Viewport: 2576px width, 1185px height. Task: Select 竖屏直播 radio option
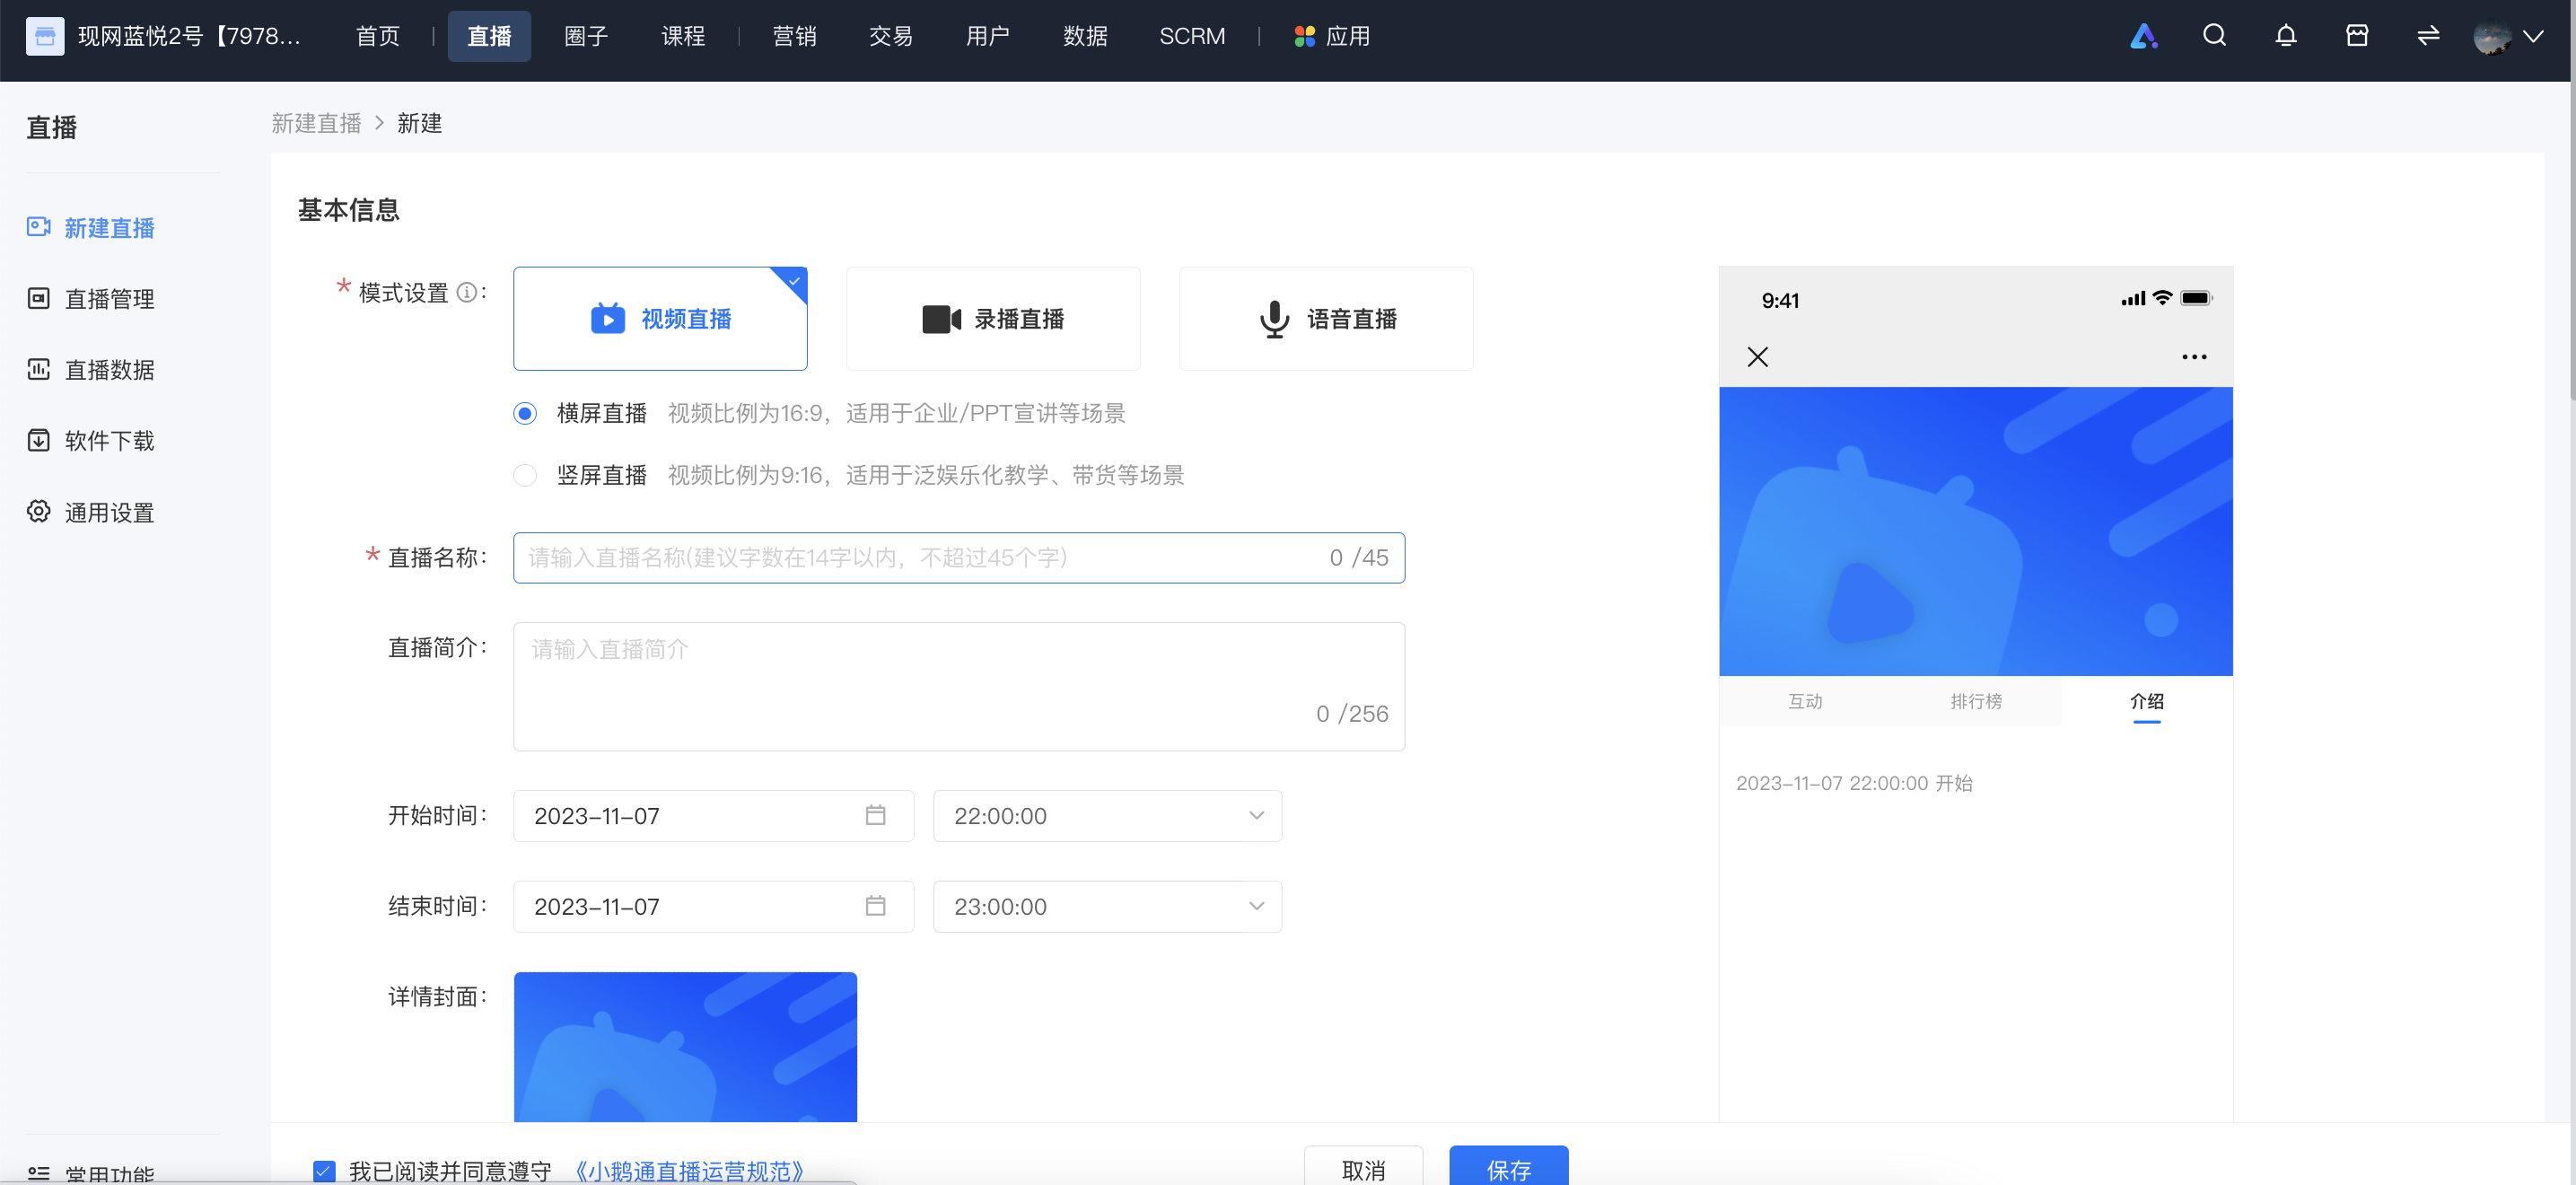click(525, 475)
